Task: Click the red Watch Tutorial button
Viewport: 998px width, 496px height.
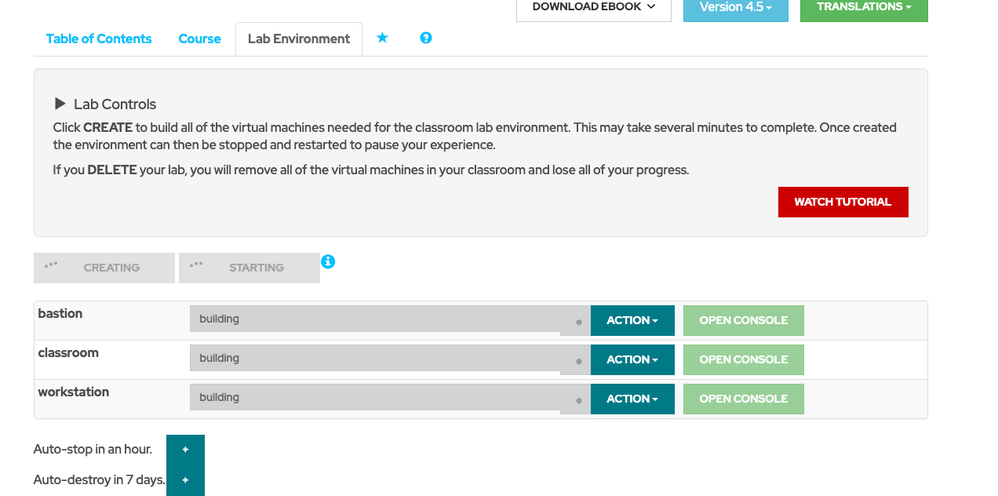Action: (x=842, y=202)
